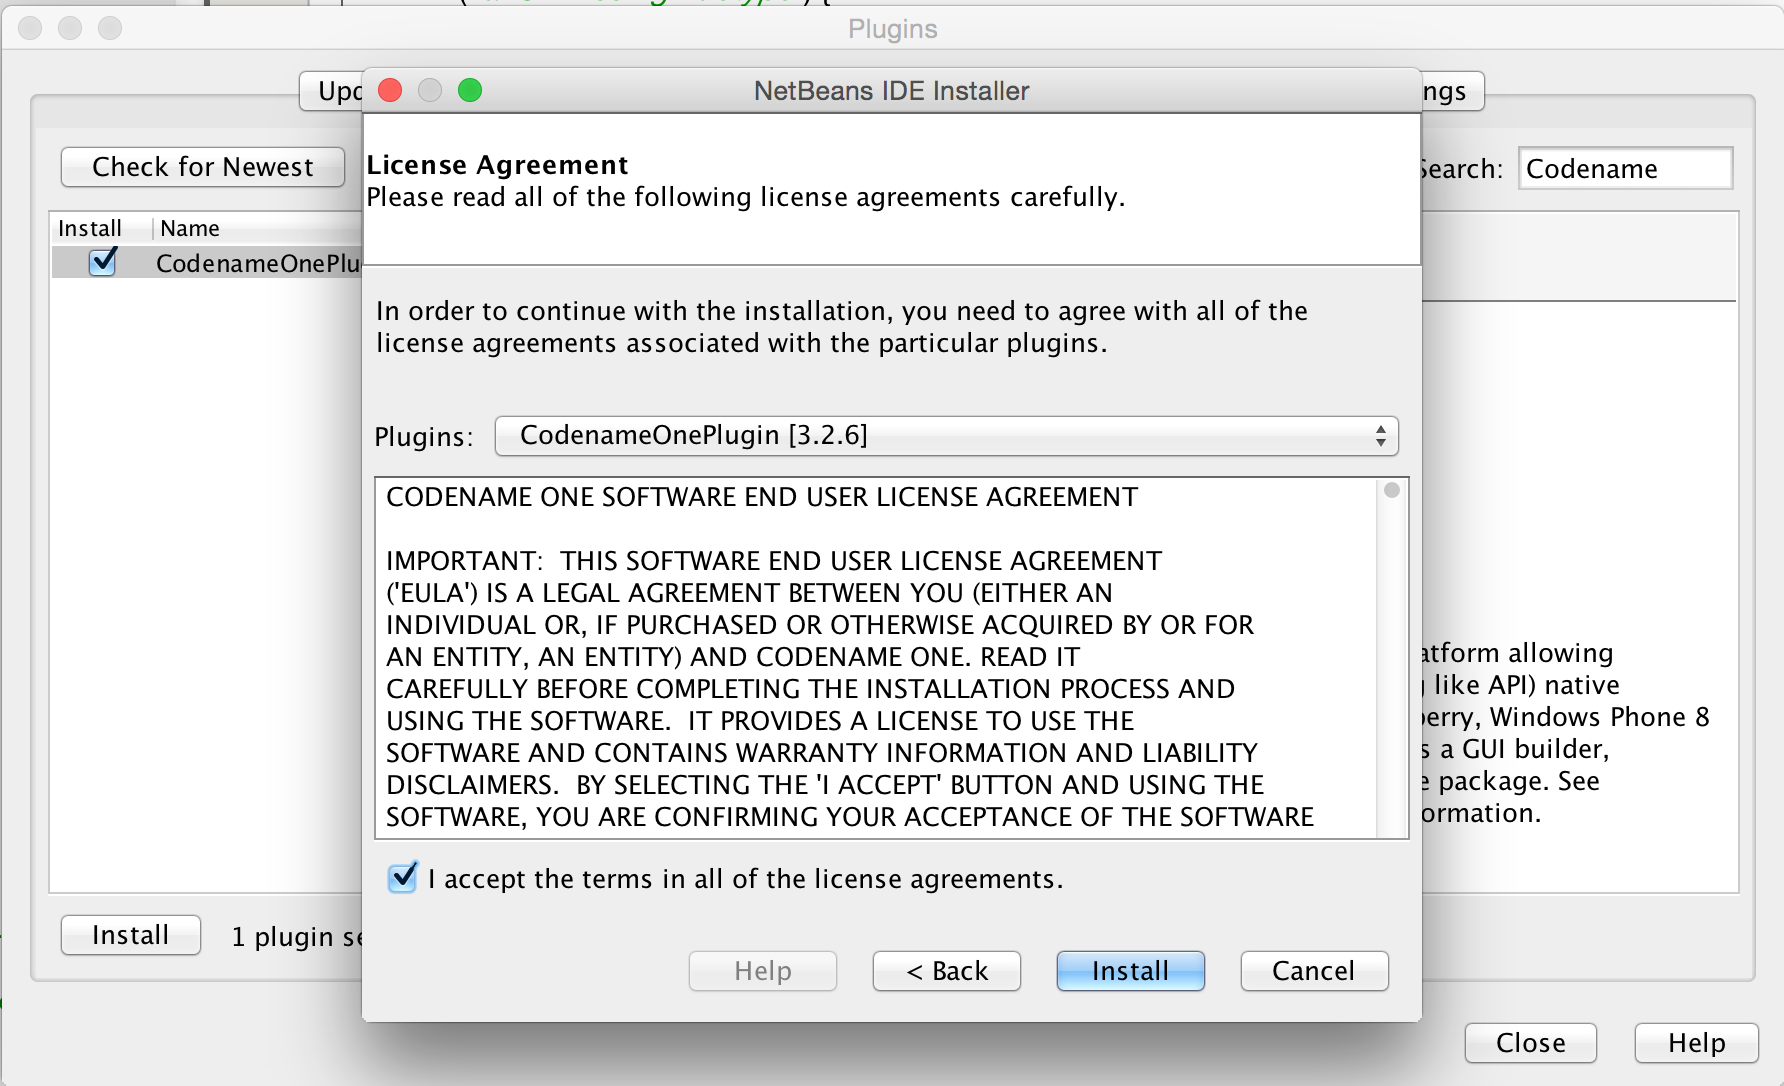Go back with the < Back button
Screen dimensions: 1784x1086
[946, 971]
